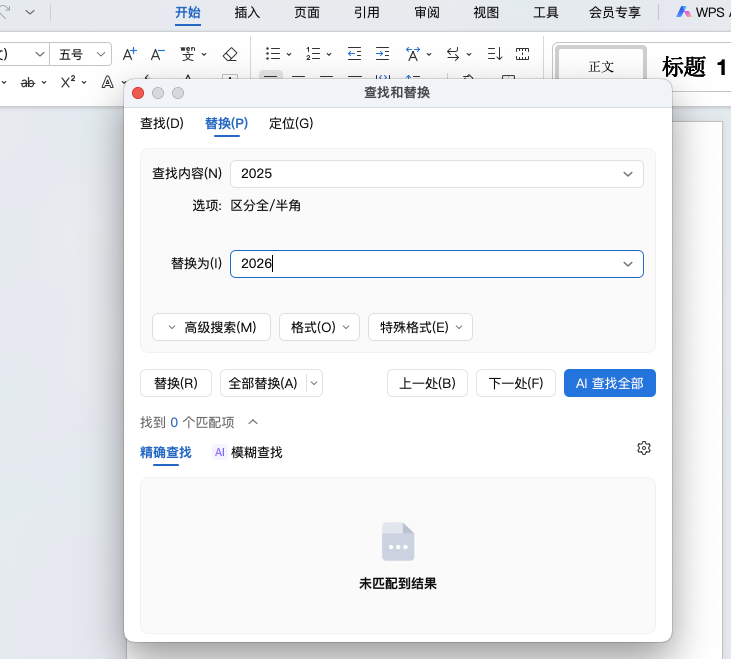Screen dimensions: 731x659
Task: Select the 精确查找 results tab
Action: (166, 452)
